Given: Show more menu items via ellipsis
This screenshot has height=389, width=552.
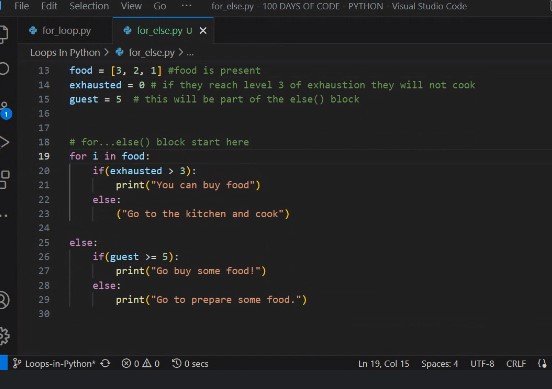Looking at the screenshot, I should click(186, 5).
